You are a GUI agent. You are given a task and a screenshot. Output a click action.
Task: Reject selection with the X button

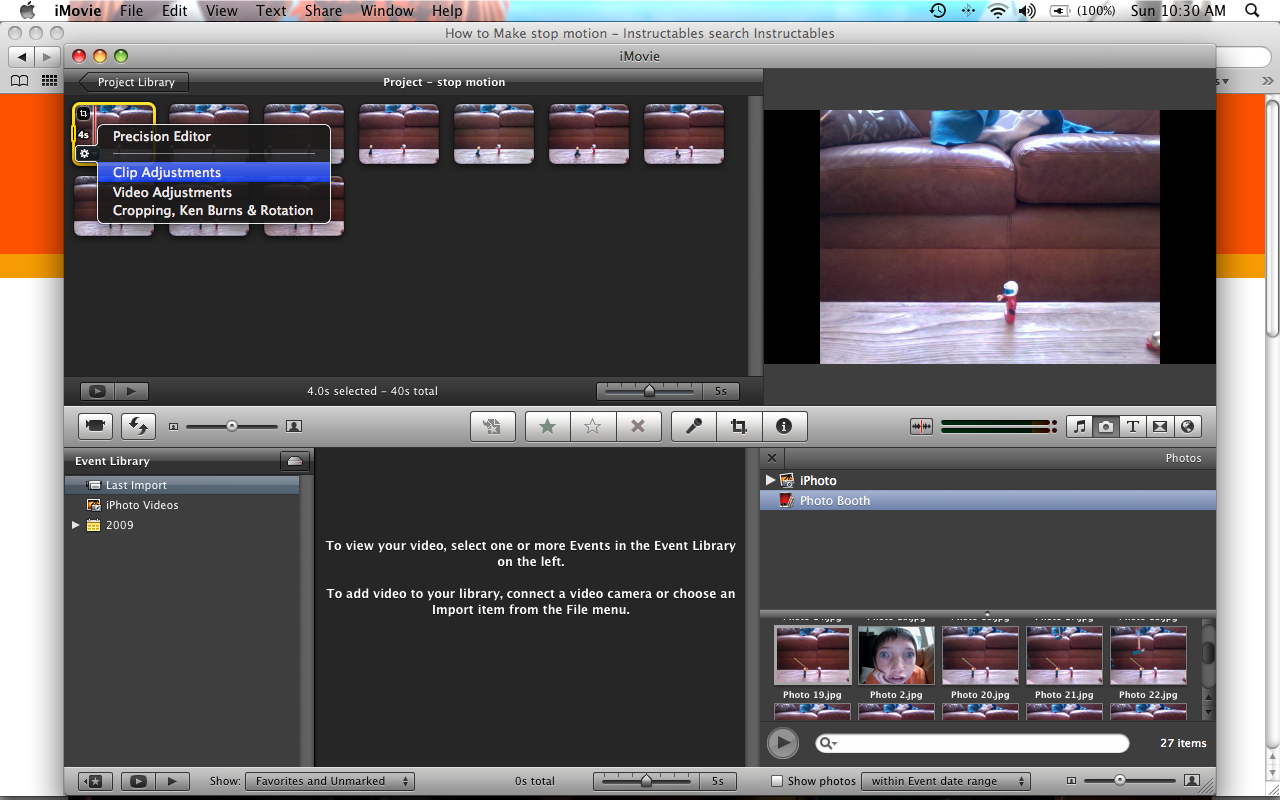coord(638,426)
